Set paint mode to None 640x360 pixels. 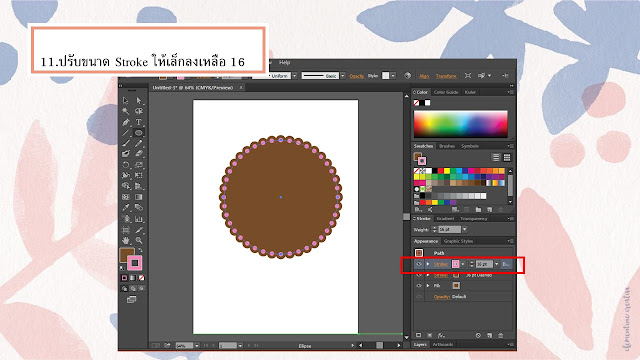[x=141, y=278]
